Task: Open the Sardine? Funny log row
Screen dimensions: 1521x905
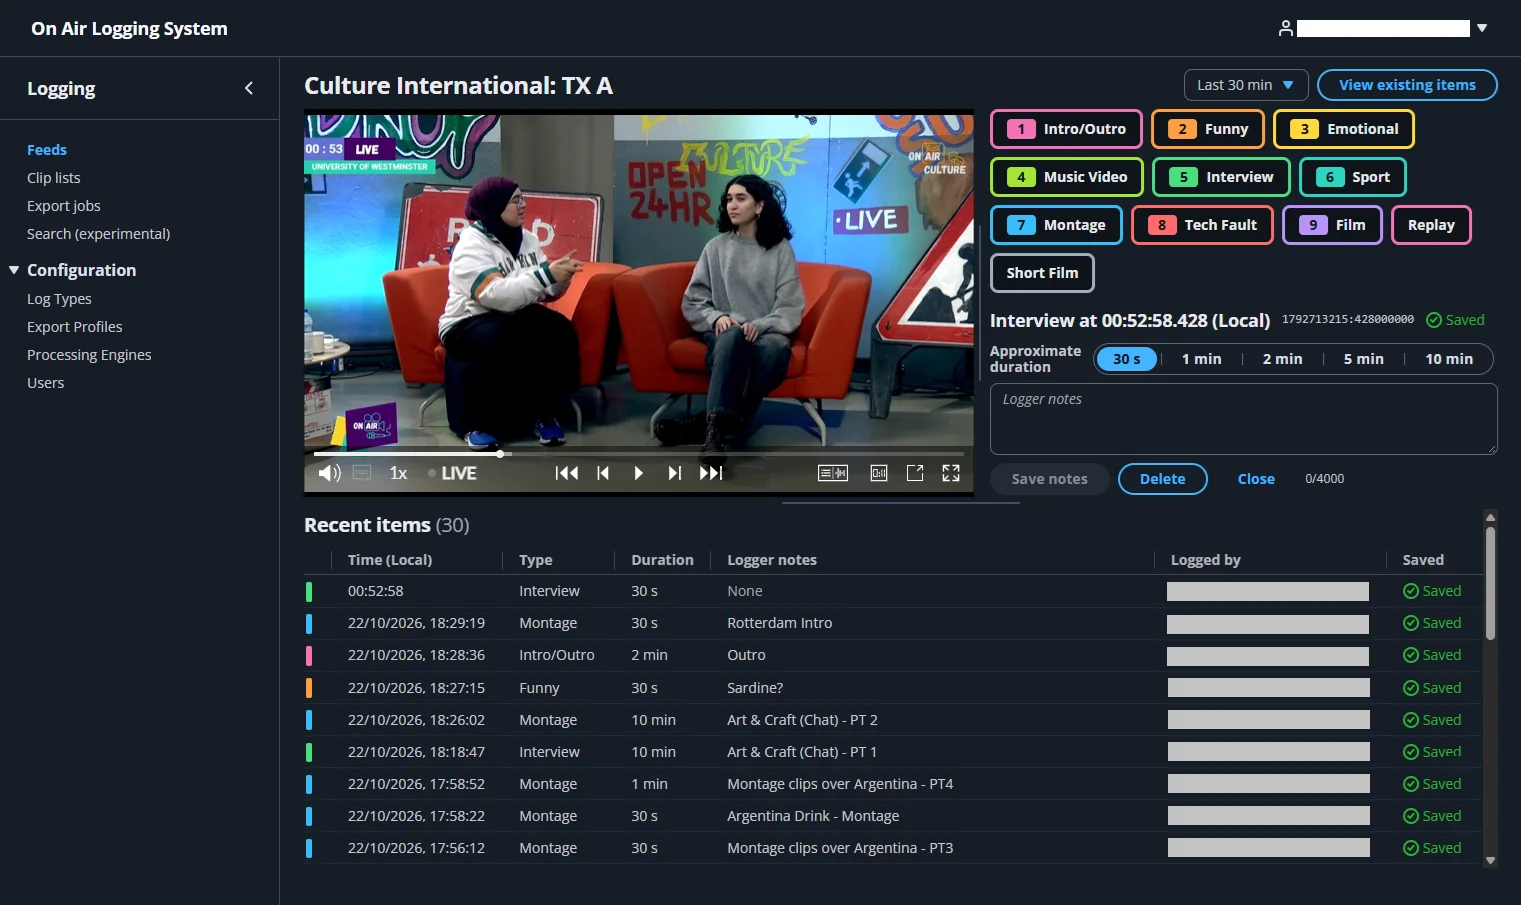Action: (x=895, y=688)
